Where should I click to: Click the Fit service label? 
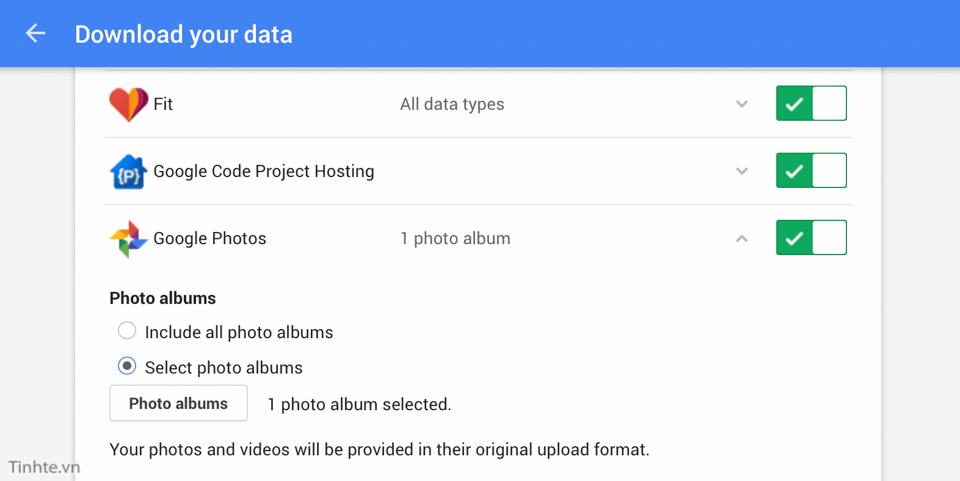click(163, 104)
